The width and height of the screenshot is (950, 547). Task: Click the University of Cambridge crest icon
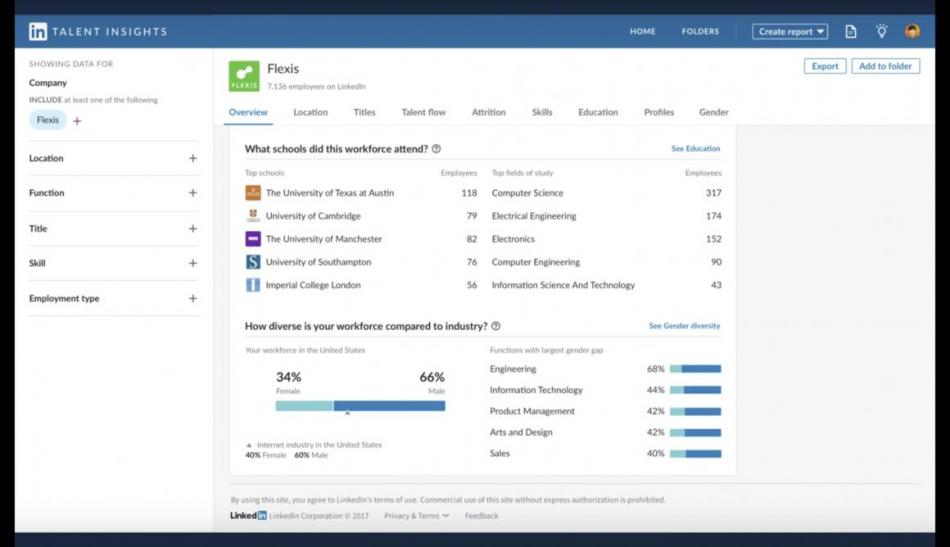click(253, 216)
